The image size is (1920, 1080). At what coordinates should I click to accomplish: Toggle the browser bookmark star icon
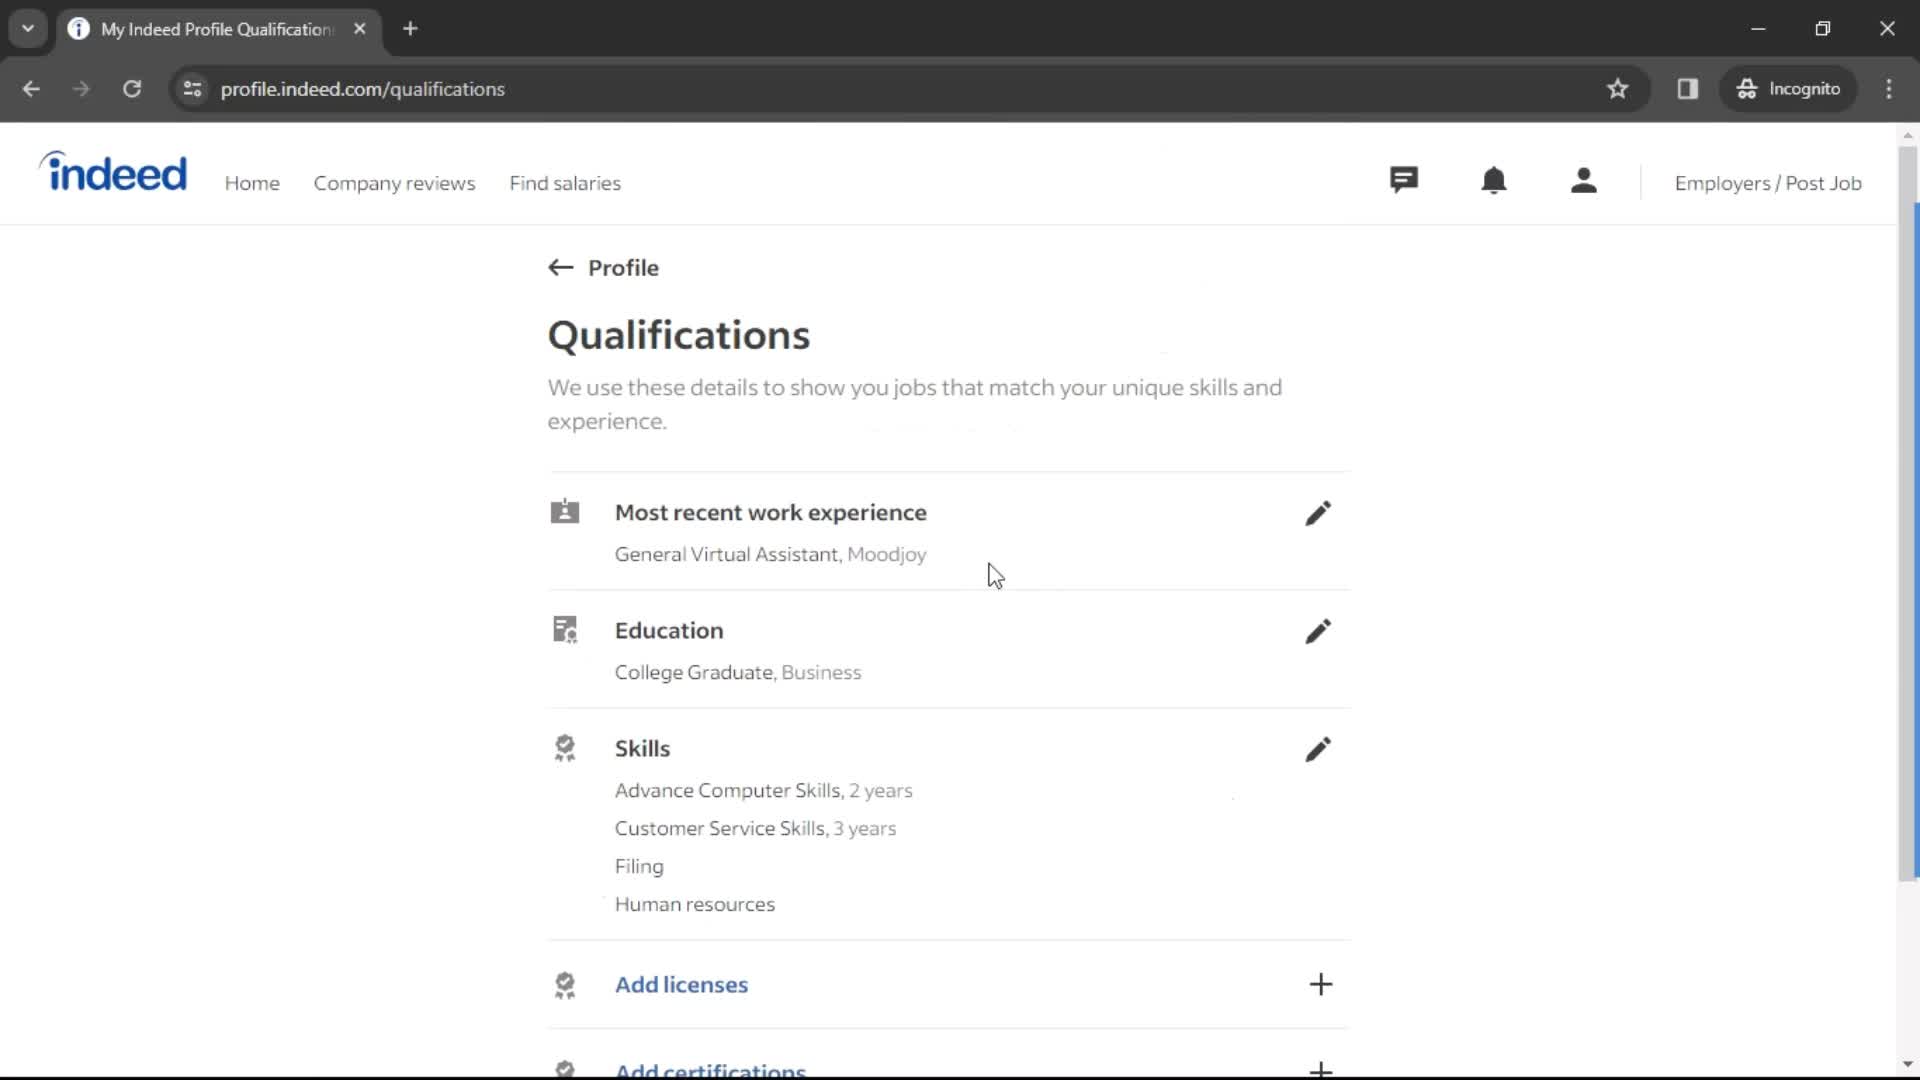(1617, 88)
